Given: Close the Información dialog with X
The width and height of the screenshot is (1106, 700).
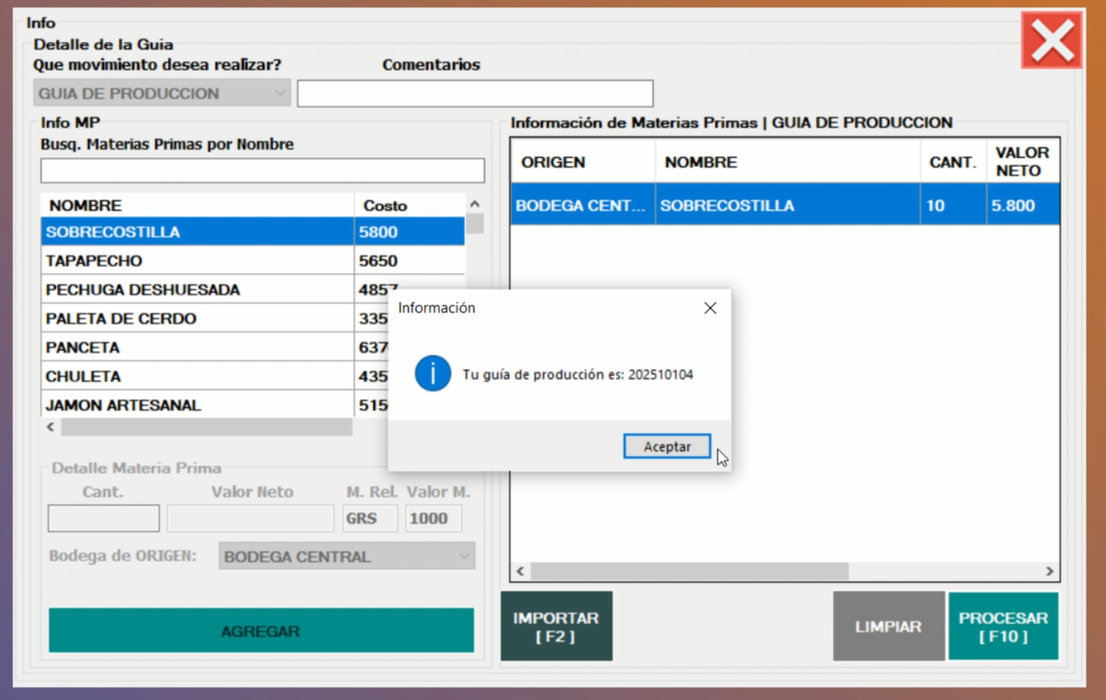Looking at the screenshot, I should click(710, 308).
